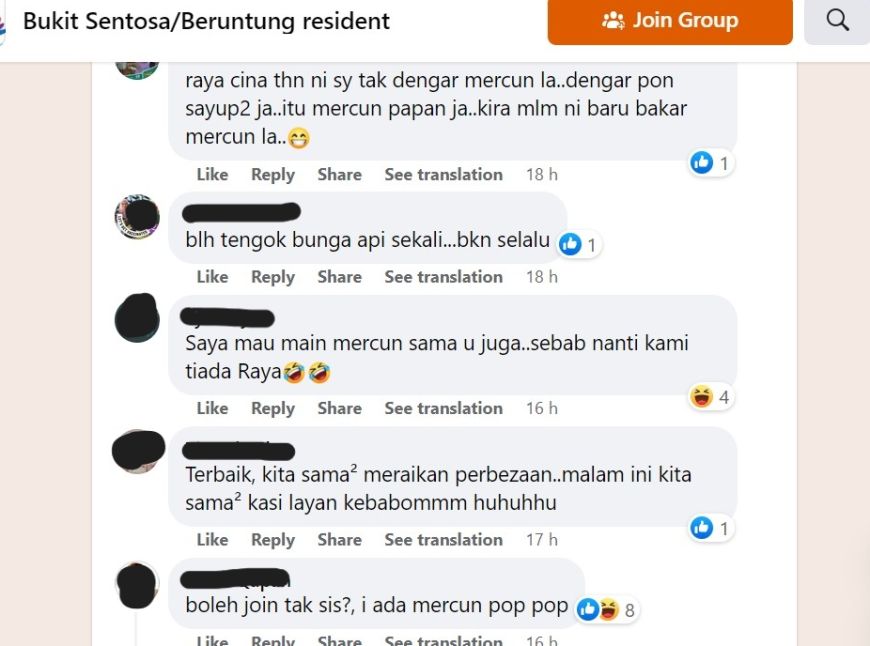Image resolution: width=870 pixels, height=646 pixels.
Task: Click the Join Group button
Action: click(670, 21)
